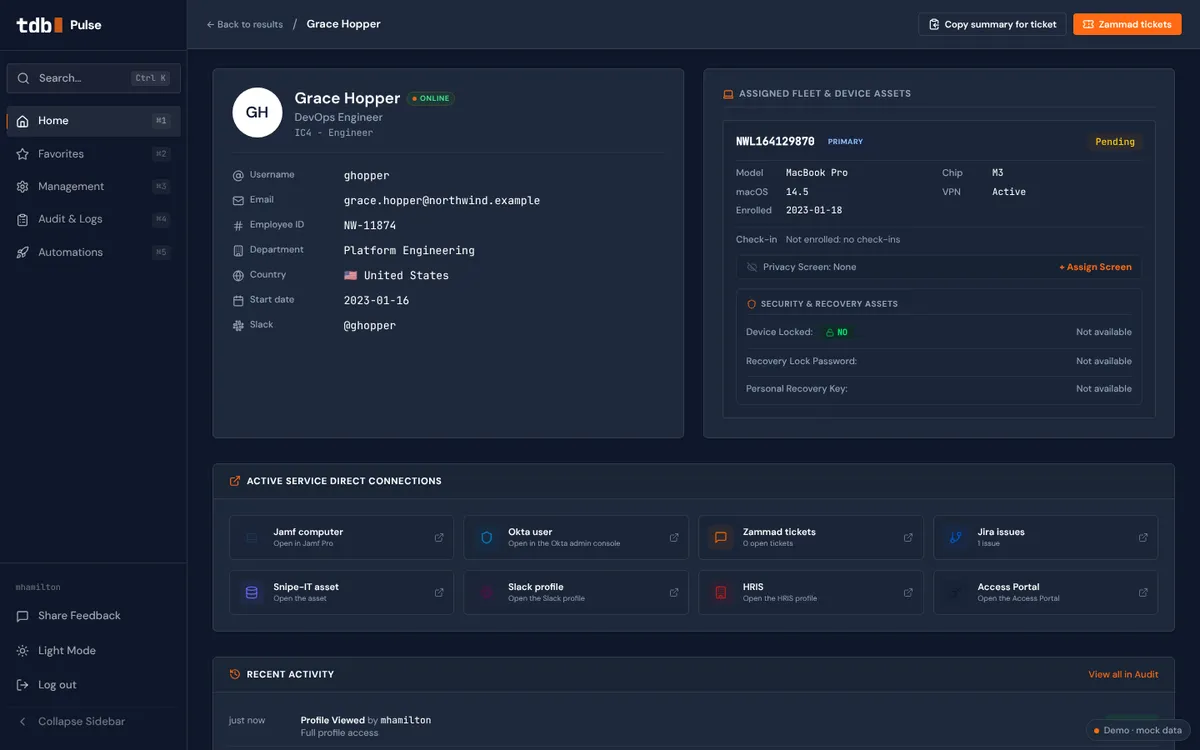Click the Automations rocket icon
The height and width of the screenshot is (750, 1200).
point(22,252)
